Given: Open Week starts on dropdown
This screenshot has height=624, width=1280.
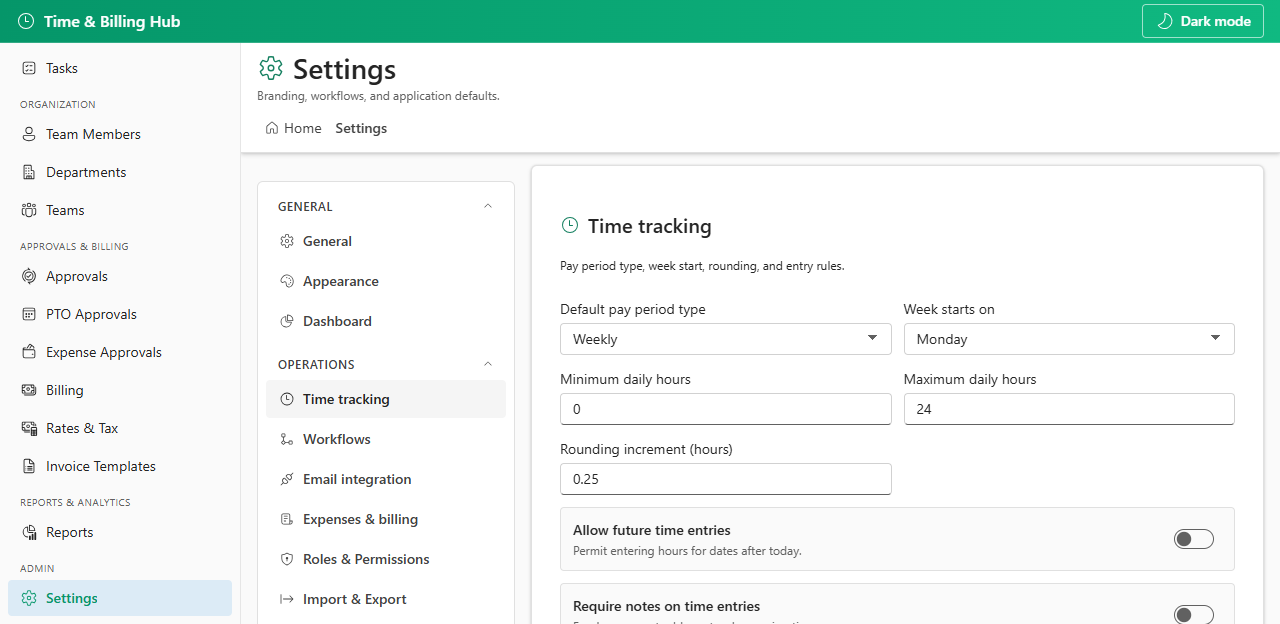Looking at the screenshot, I should coord(1069,339).
